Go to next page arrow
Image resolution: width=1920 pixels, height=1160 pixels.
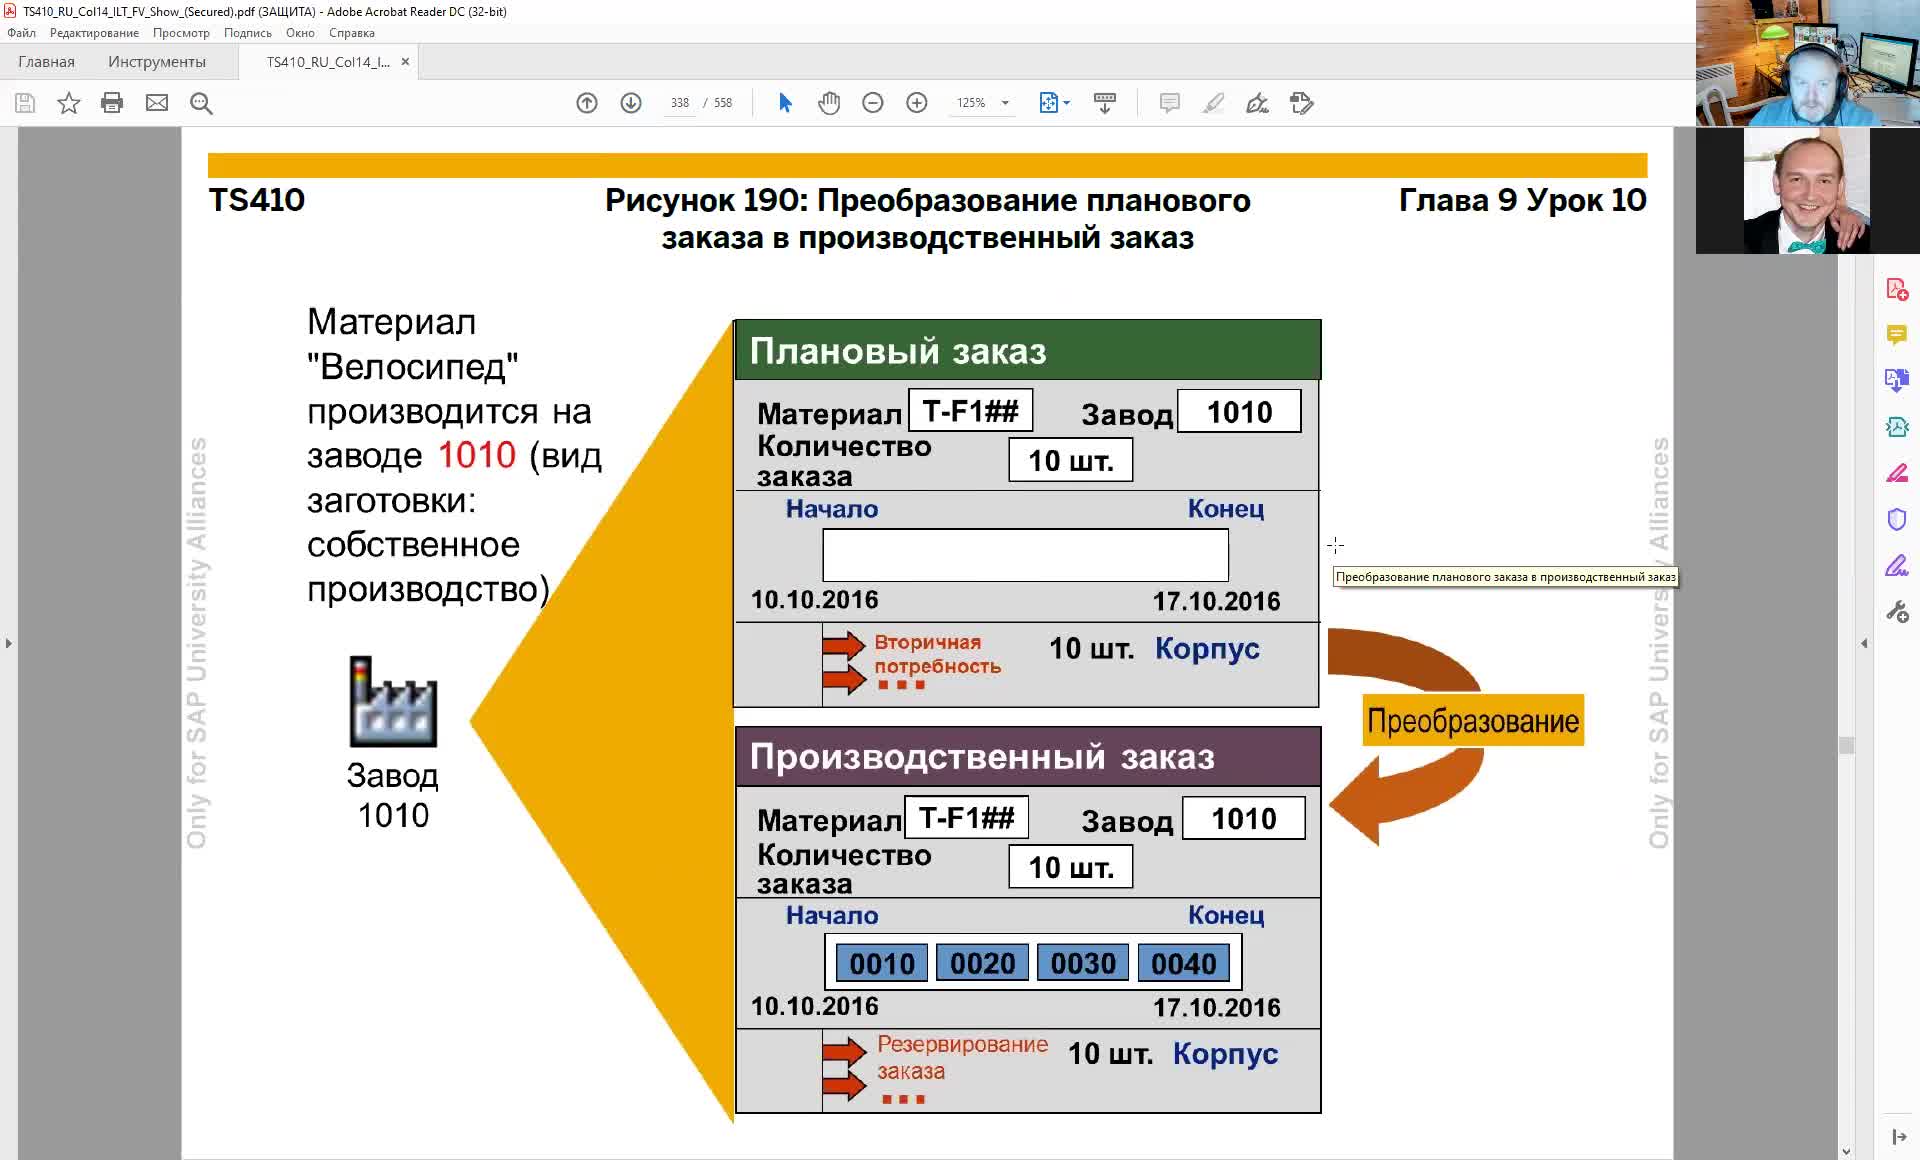[631, 103]
